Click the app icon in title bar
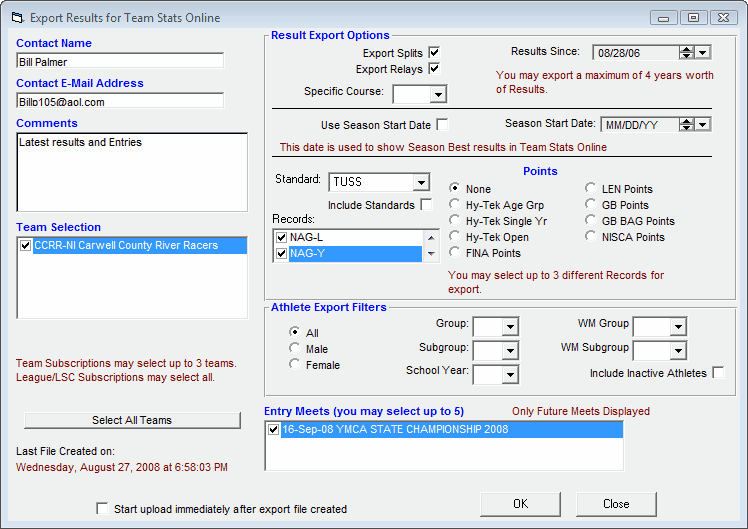The height and width of the screenshot is (529, 748). (x=15, y=18)
